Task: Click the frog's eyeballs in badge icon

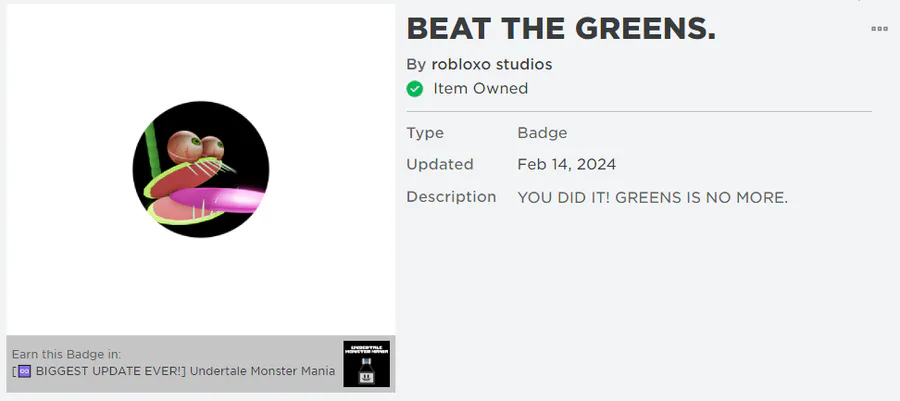Action: pos(195,146)
